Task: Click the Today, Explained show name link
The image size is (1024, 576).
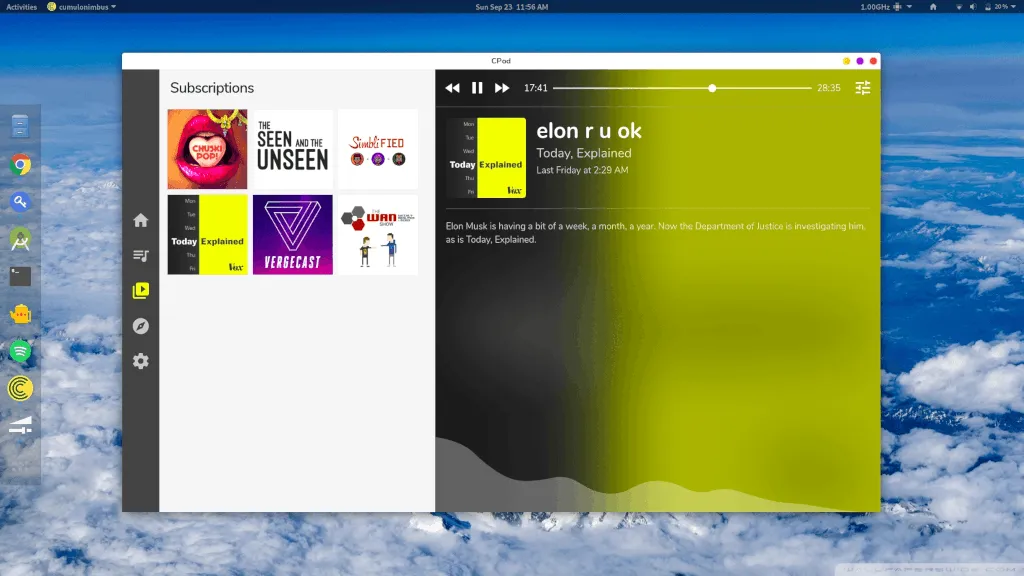Action: [584, 153]
